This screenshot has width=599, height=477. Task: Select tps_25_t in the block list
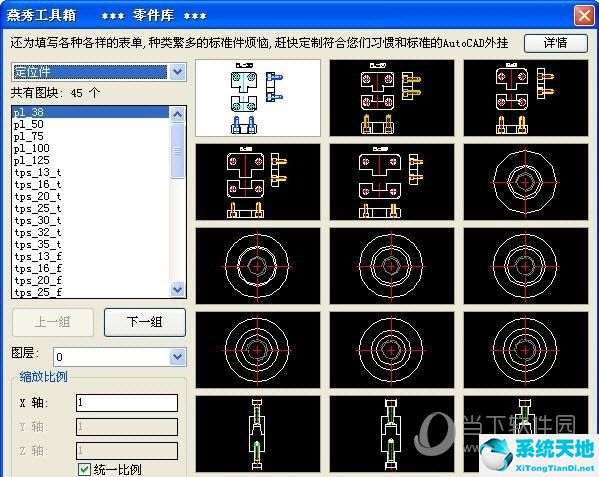coord(91,209)
